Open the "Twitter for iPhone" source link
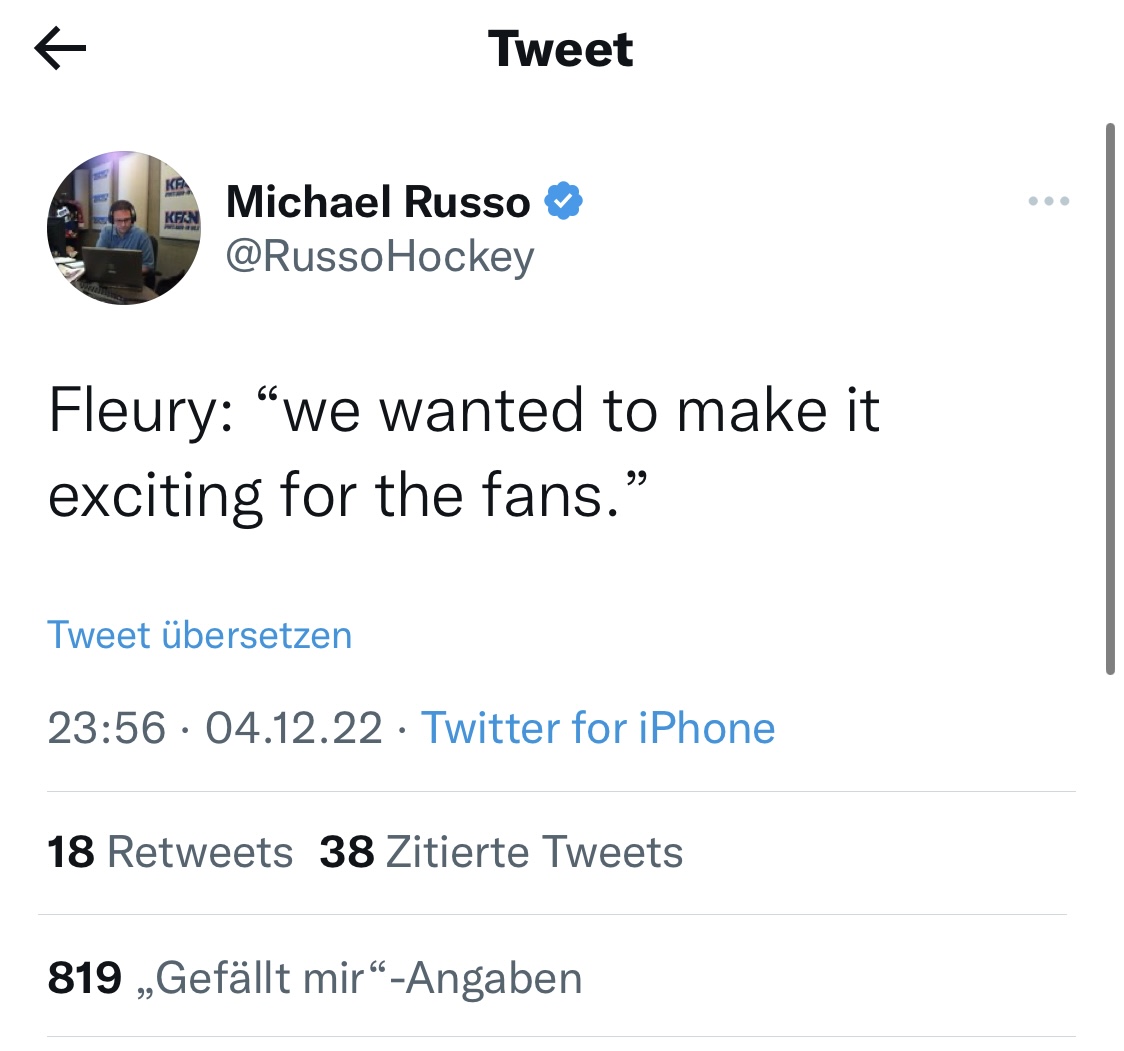1124x1051 pixels. (598, 728)
